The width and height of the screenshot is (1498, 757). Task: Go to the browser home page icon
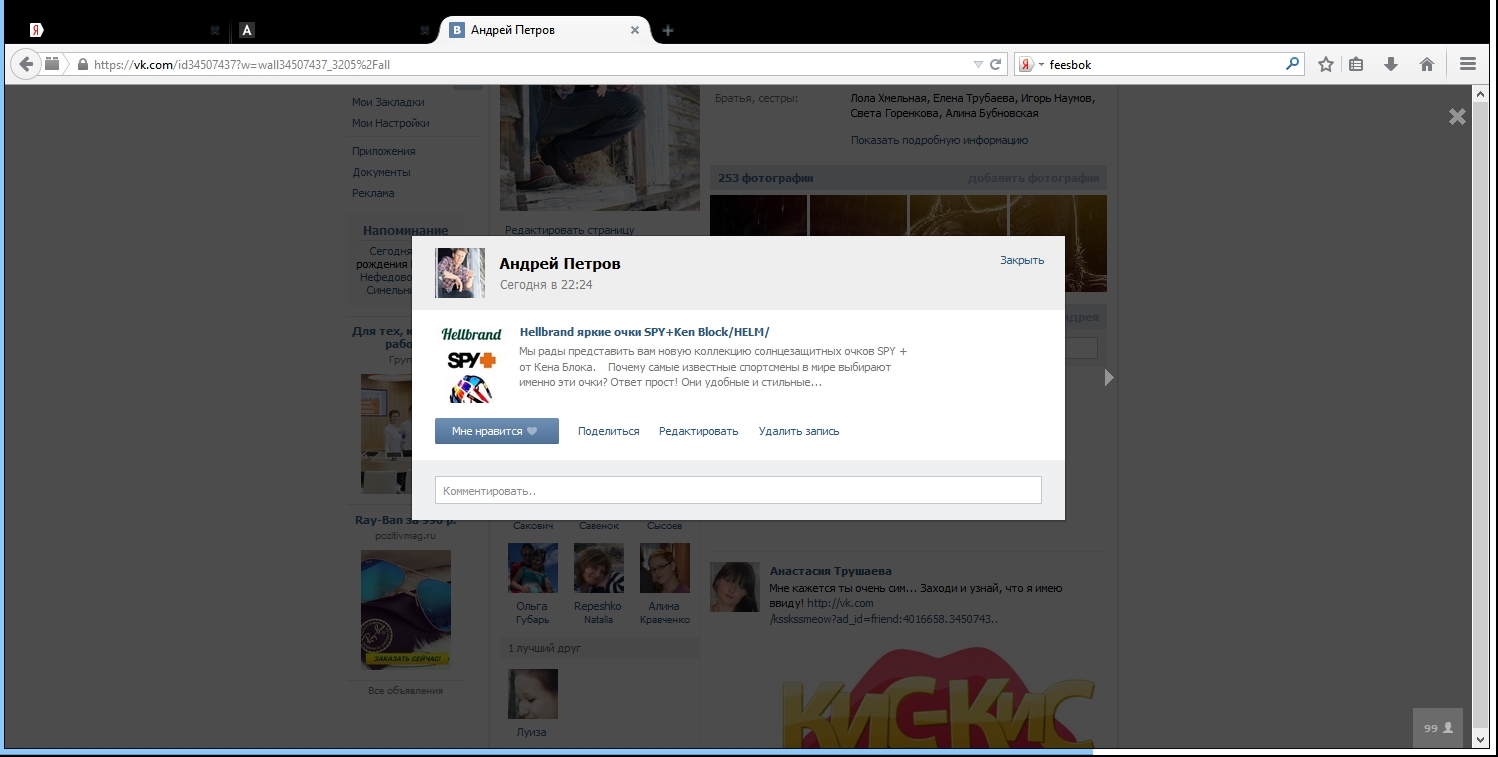click(1427, 64)
